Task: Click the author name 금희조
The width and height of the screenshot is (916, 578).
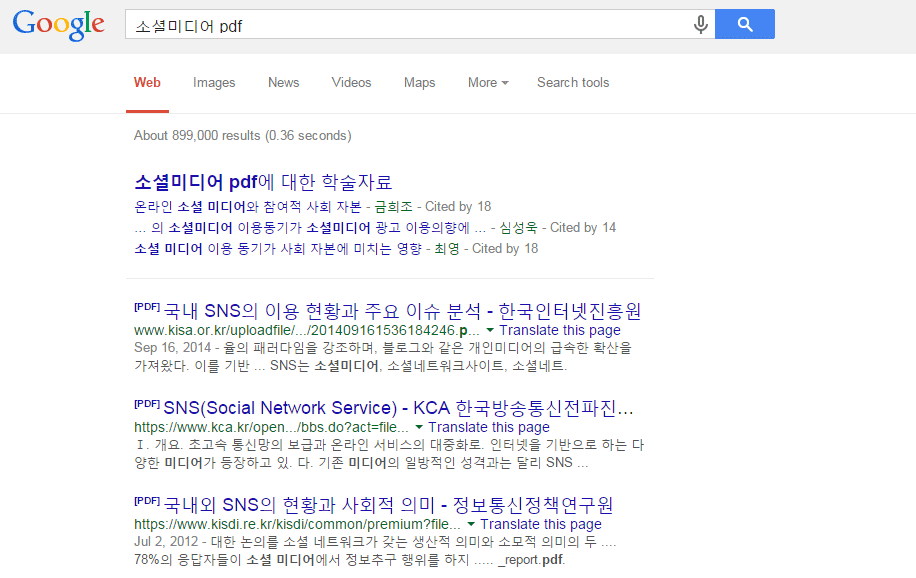Action: pyautogui.click(x=394, y=207)
